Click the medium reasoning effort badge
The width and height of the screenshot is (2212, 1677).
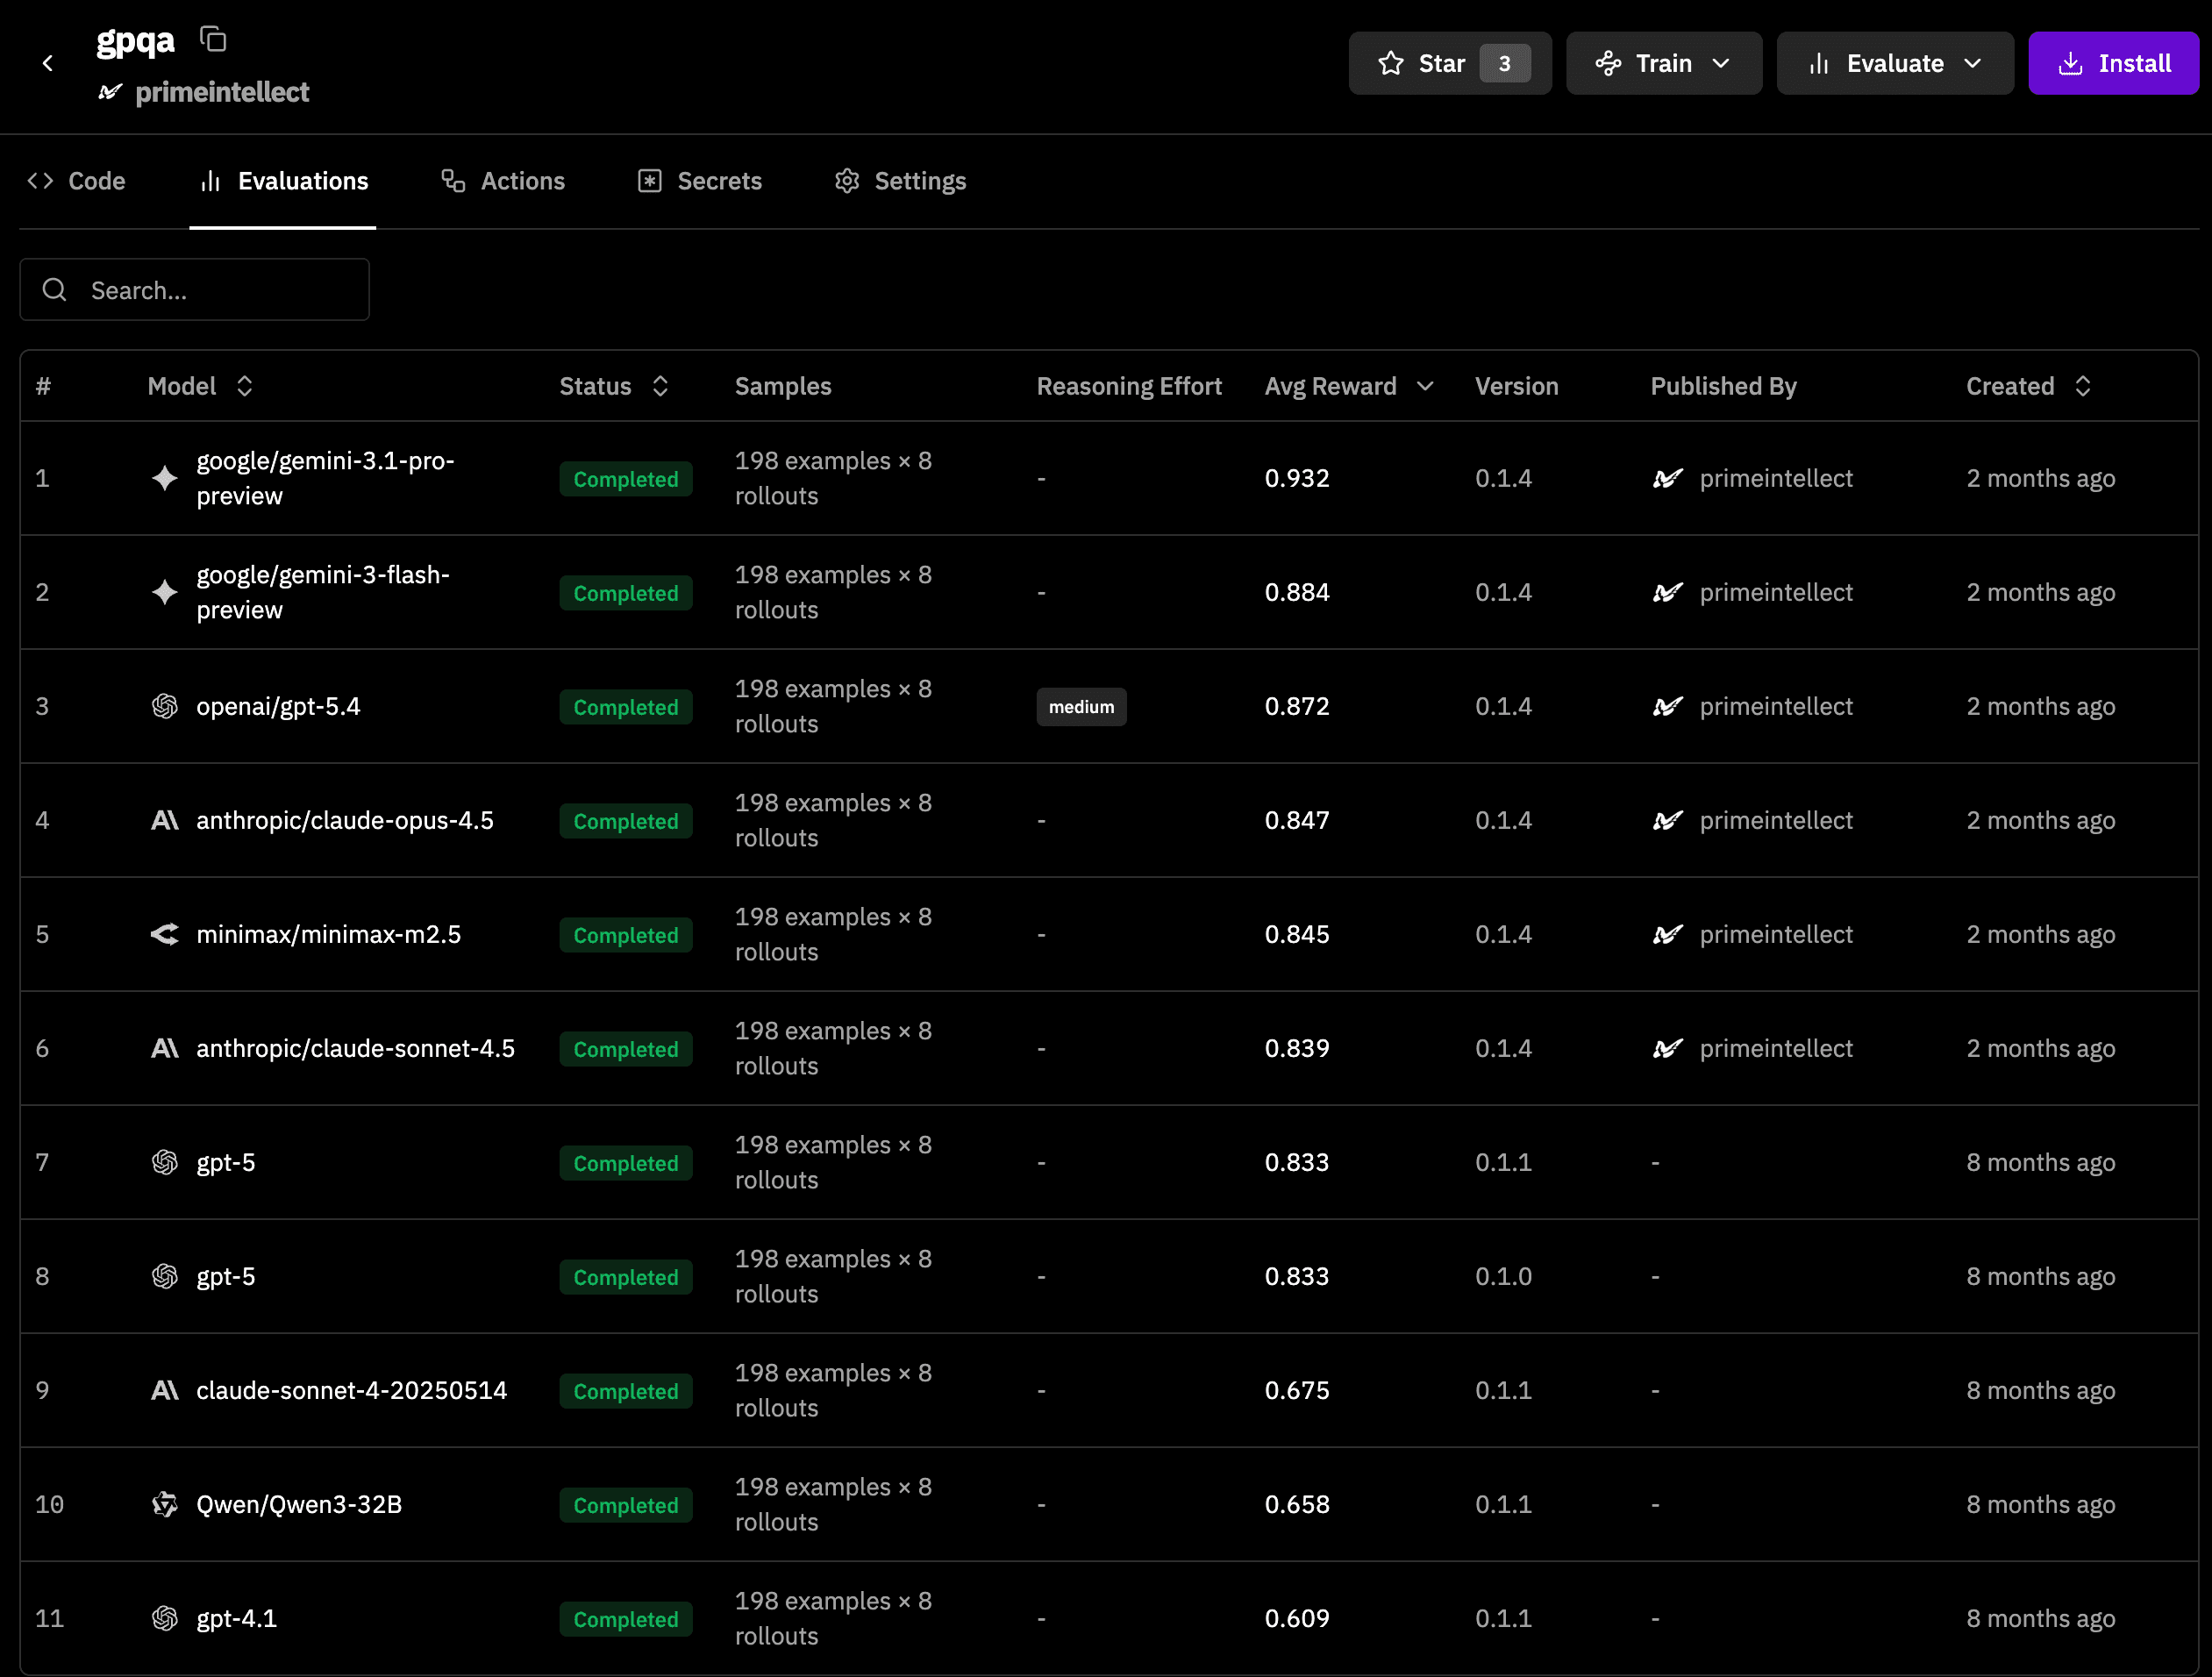click(x=1081, y=706)
